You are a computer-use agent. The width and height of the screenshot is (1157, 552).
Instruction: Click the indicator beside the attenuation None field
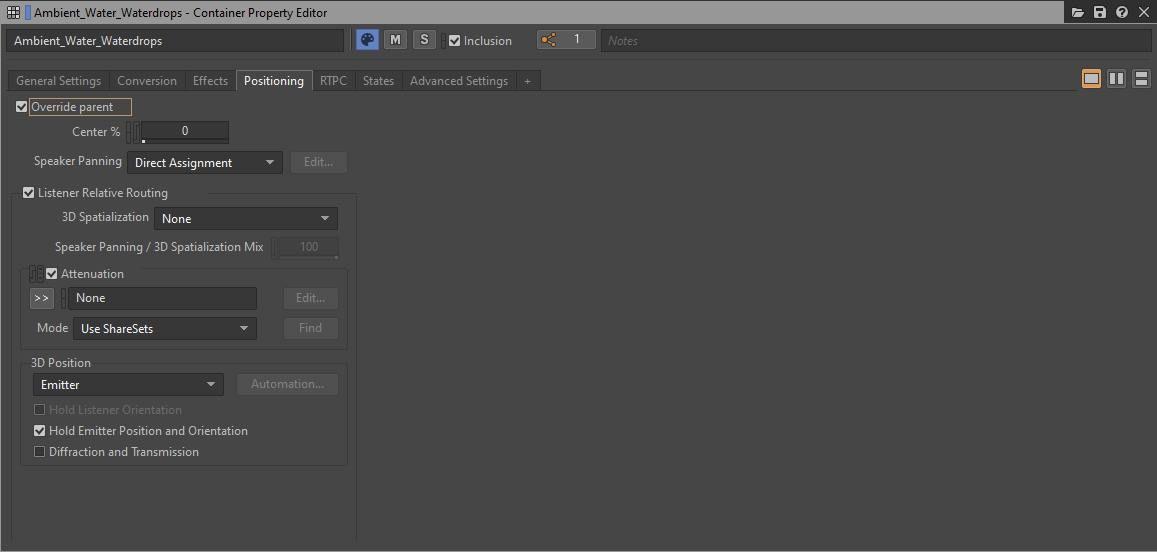(63, 298)
